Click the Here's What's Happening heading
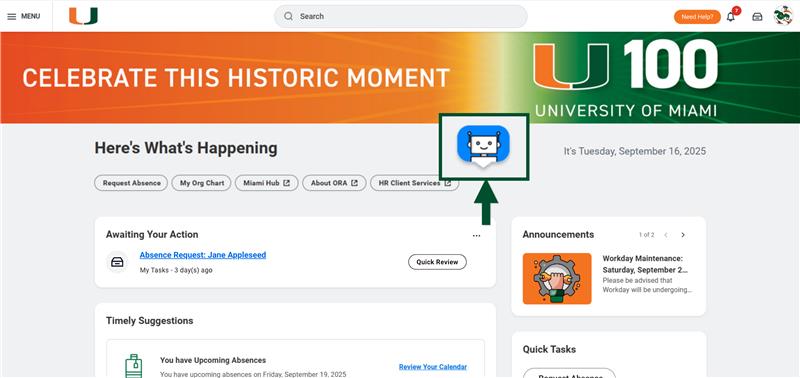Viewport: 800px width, 378px height. (x=186, y=148)
